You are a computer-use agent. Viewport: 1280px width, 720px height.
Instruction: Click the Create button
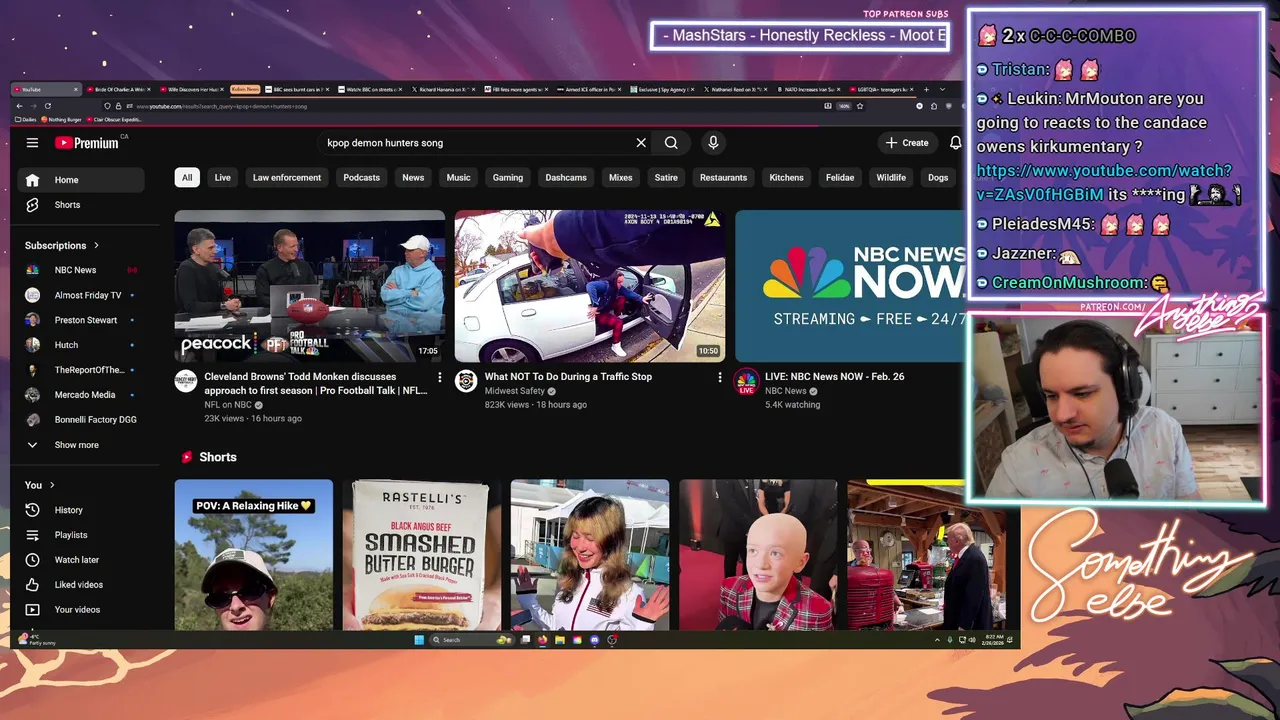pos(907,143)
